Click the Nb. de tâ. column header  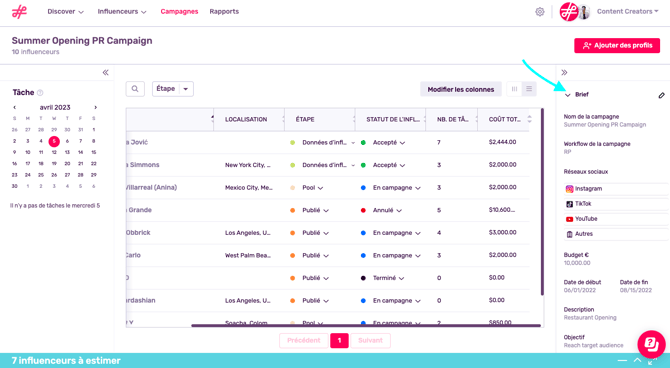(453, 120)
